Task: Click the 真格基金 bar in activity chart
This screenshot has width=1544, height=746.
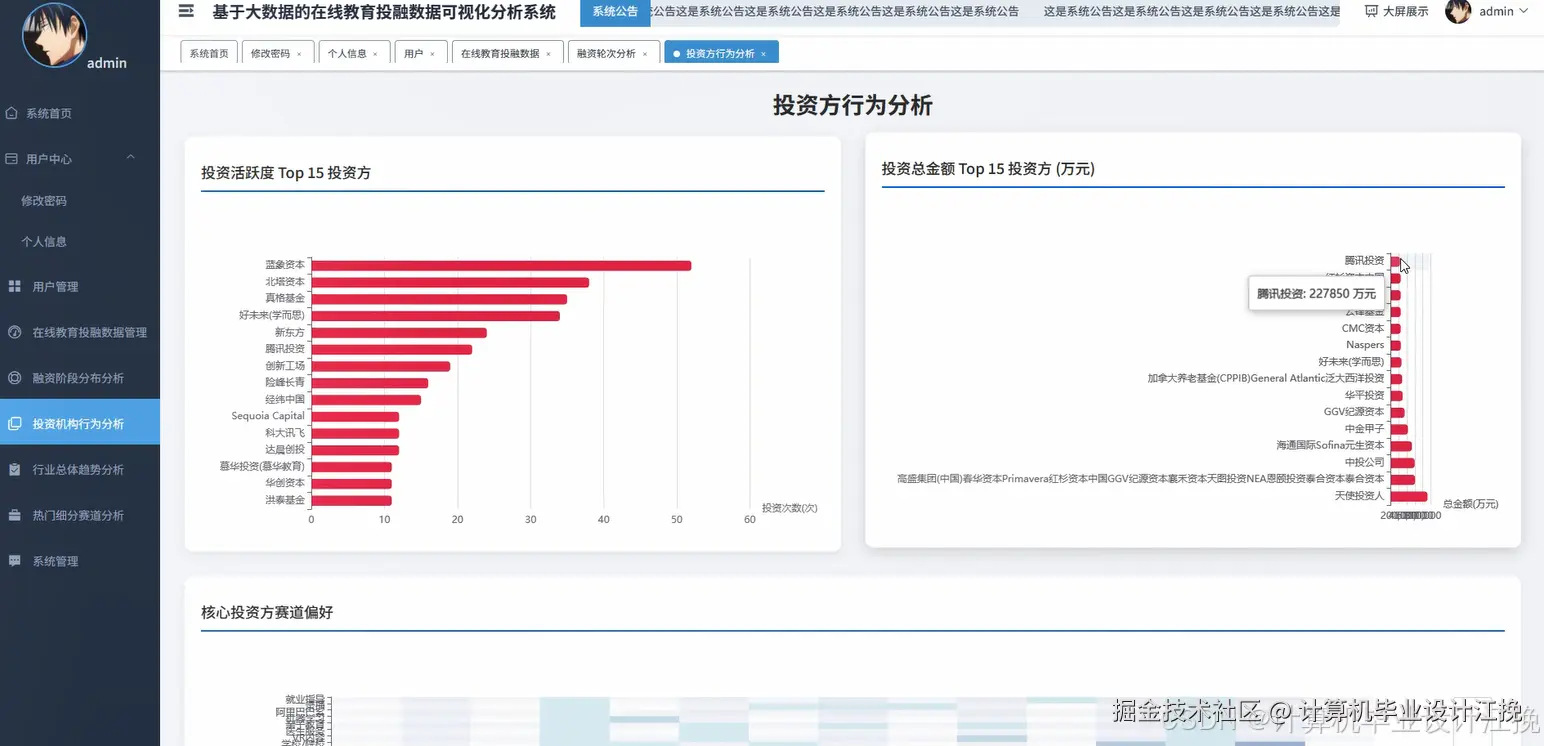Action: (x=439, y=299)
